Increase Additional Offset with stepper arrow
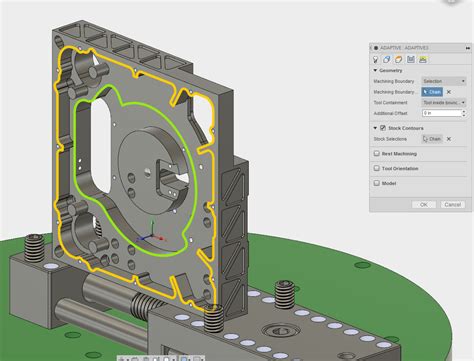Screen dimensions: 474x361 point(464,111)
